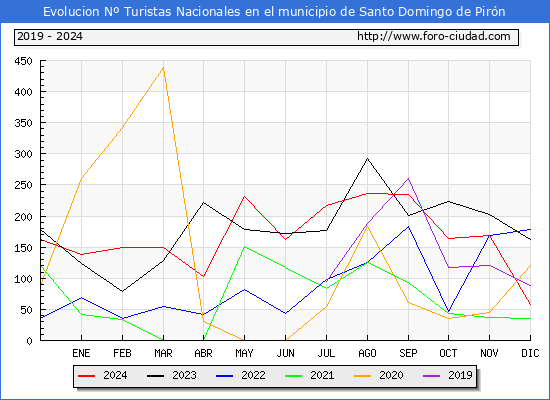Click the red 2024 peak at MAY
Viewport: 550px width, 400px height.
244,196
